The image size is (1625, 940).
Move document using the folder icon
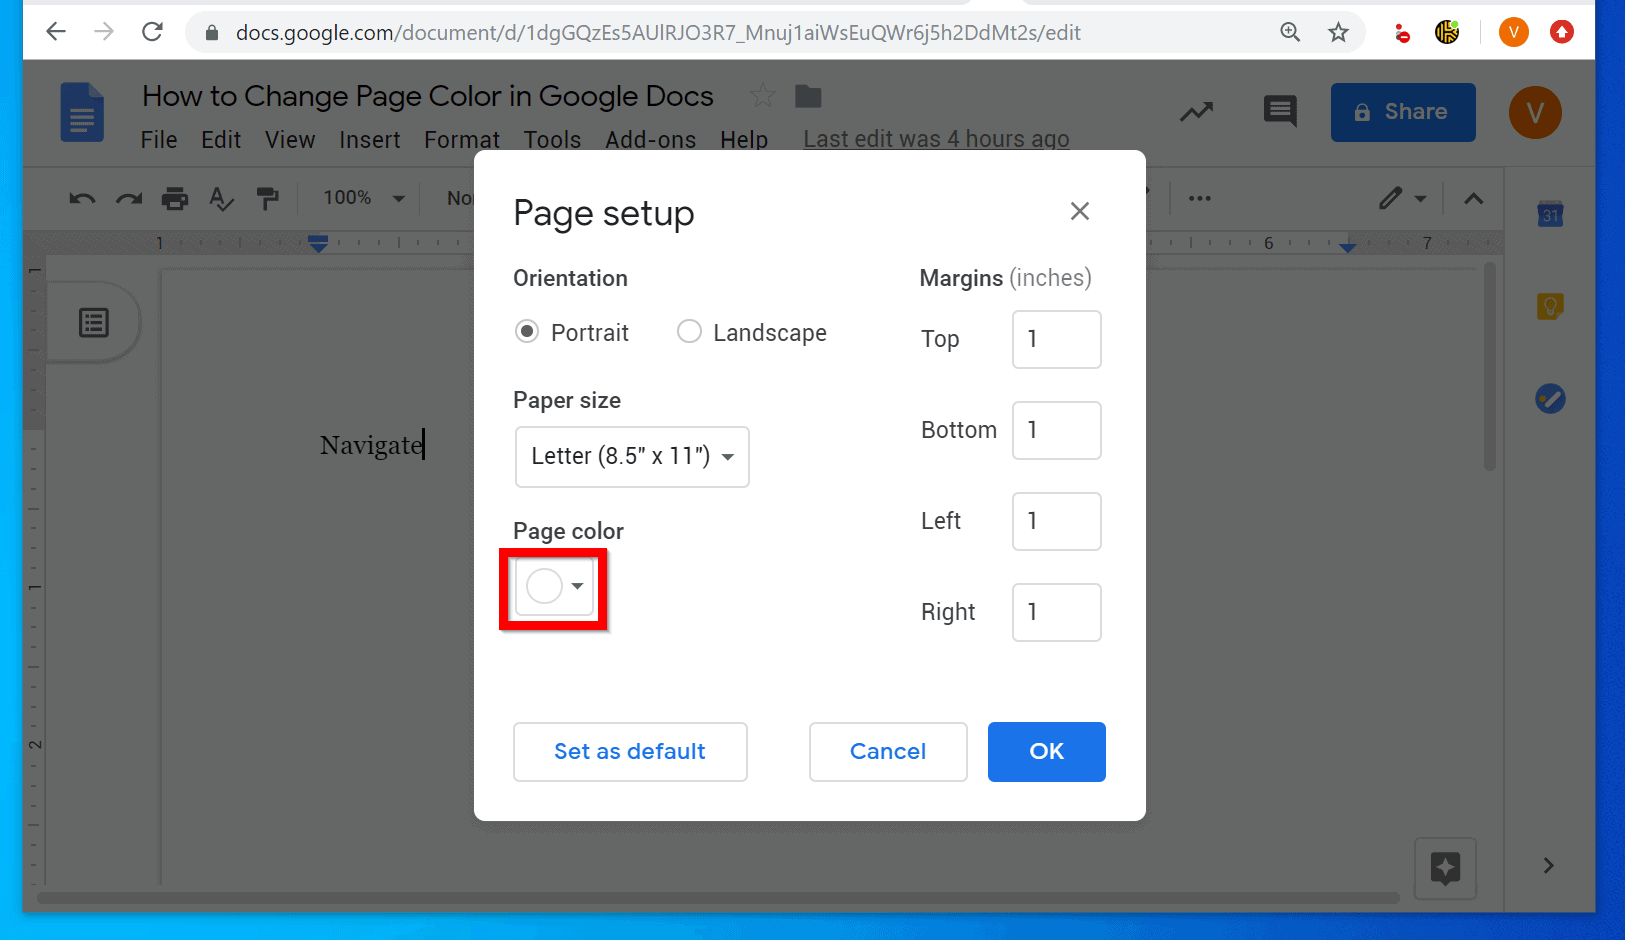(808, 96)
